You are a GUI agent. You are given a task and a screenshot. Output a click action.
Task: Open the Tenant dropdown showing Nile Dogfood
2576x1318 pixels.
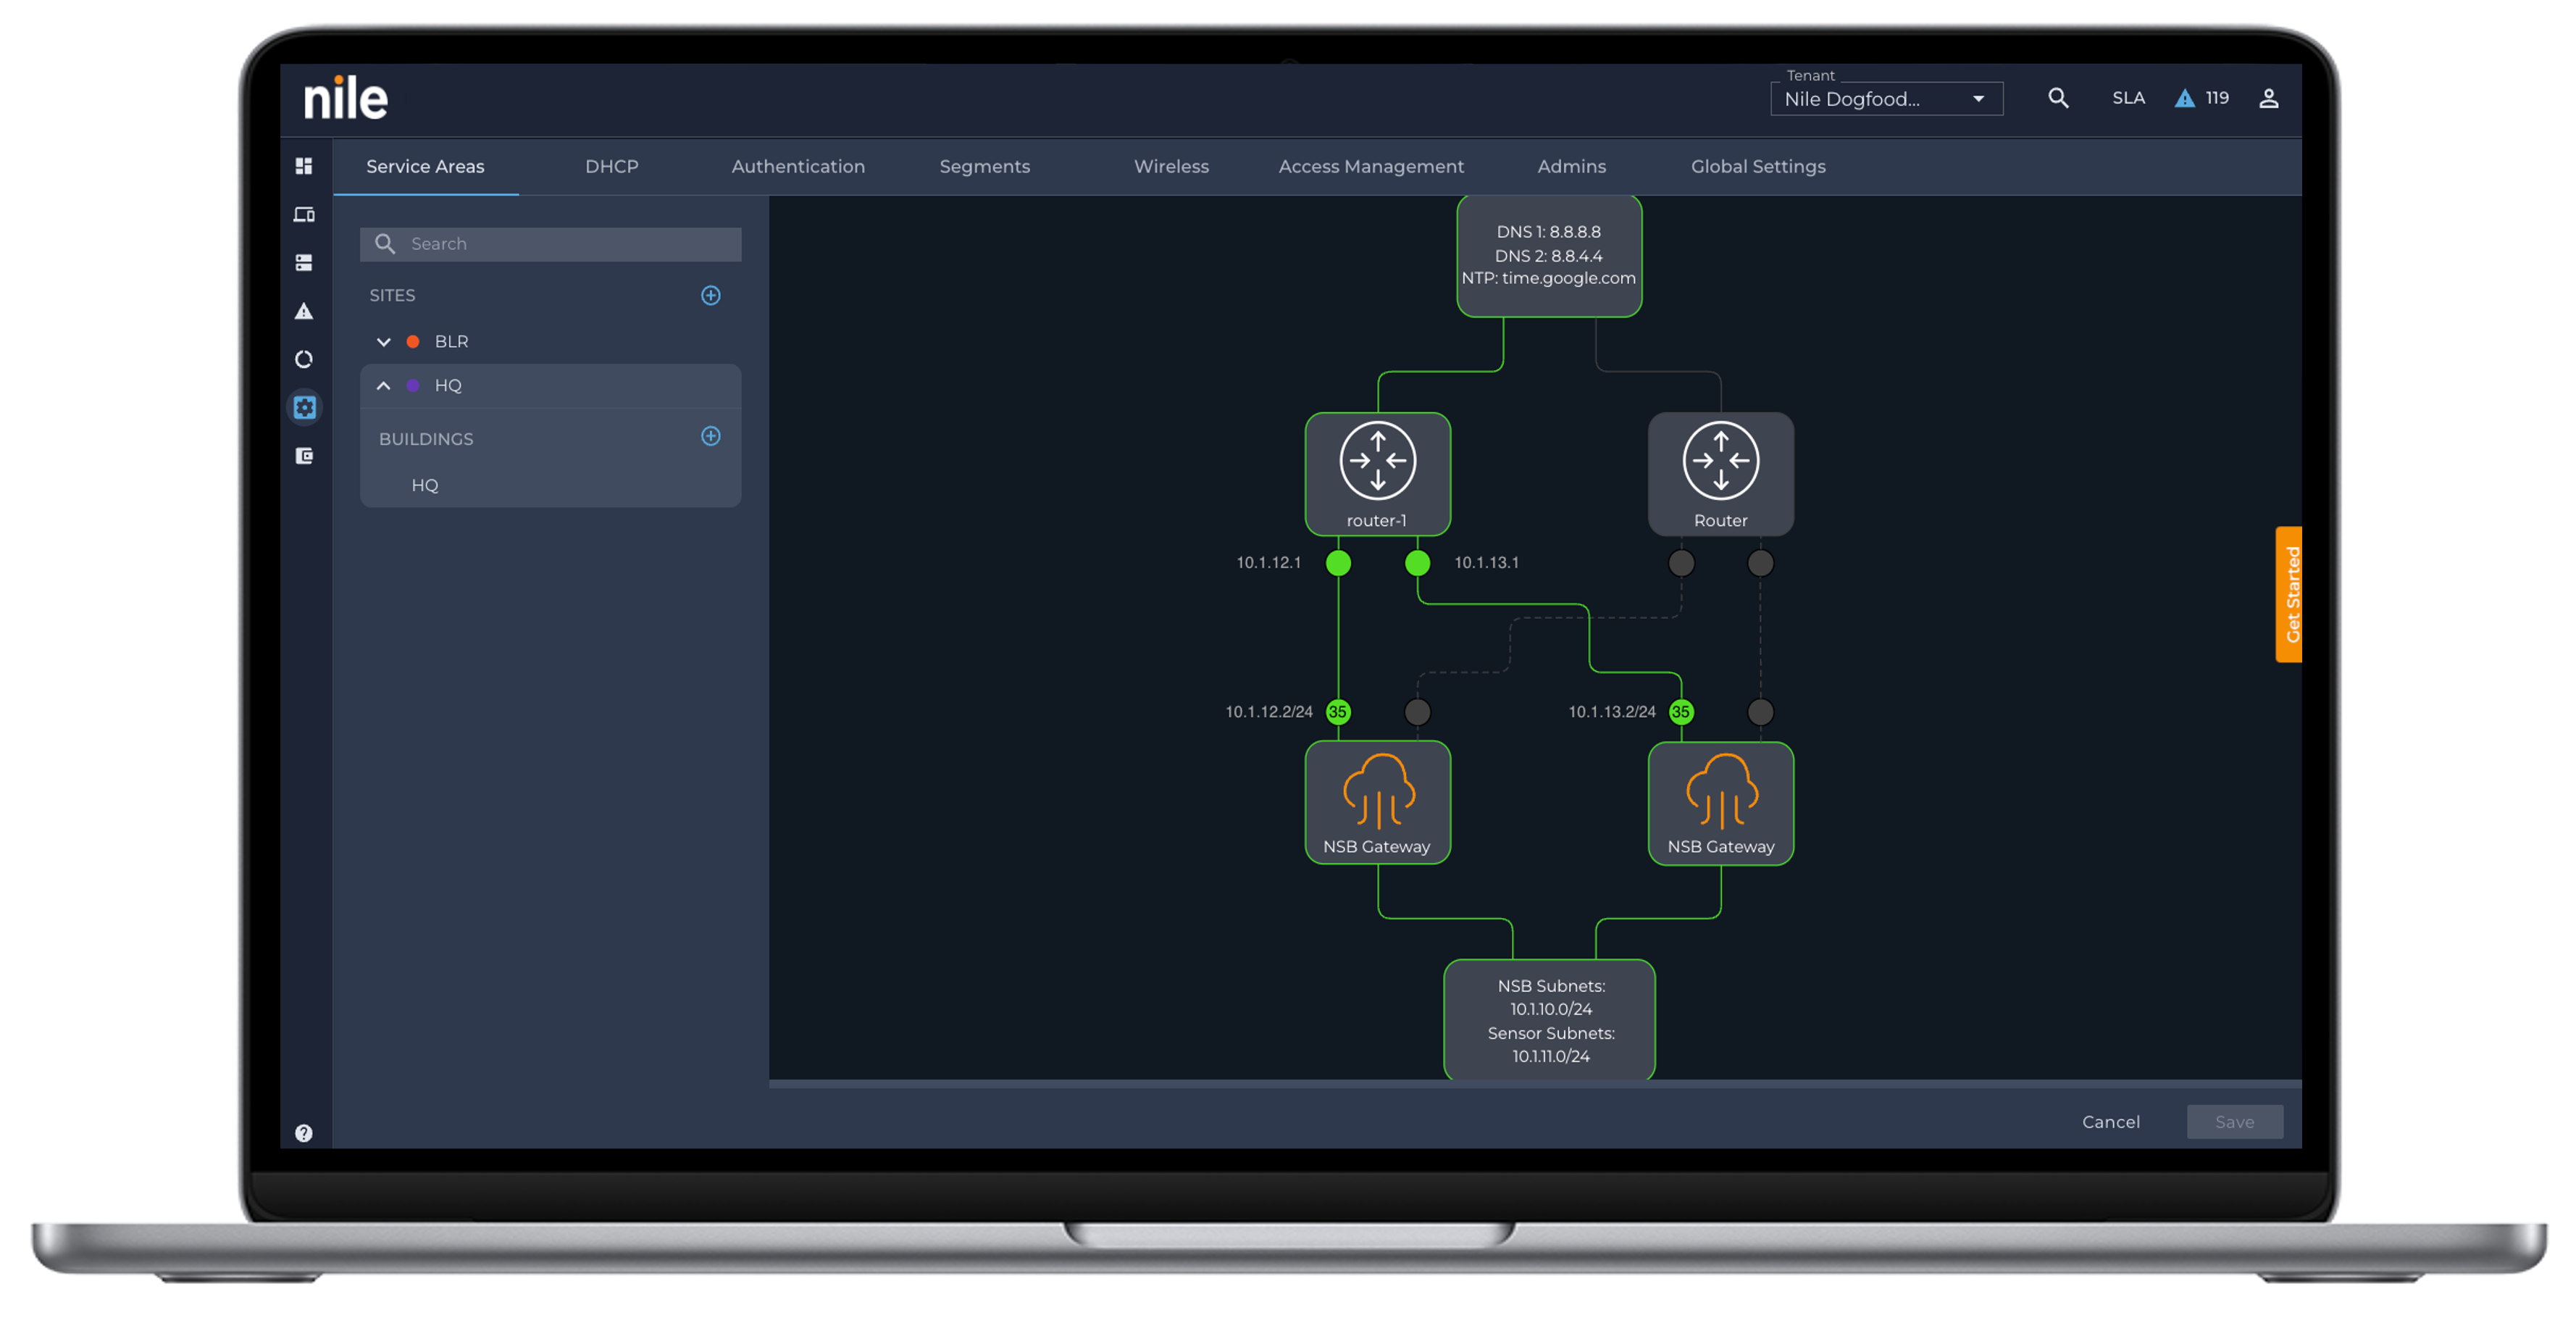click(x=1886, y=99)
